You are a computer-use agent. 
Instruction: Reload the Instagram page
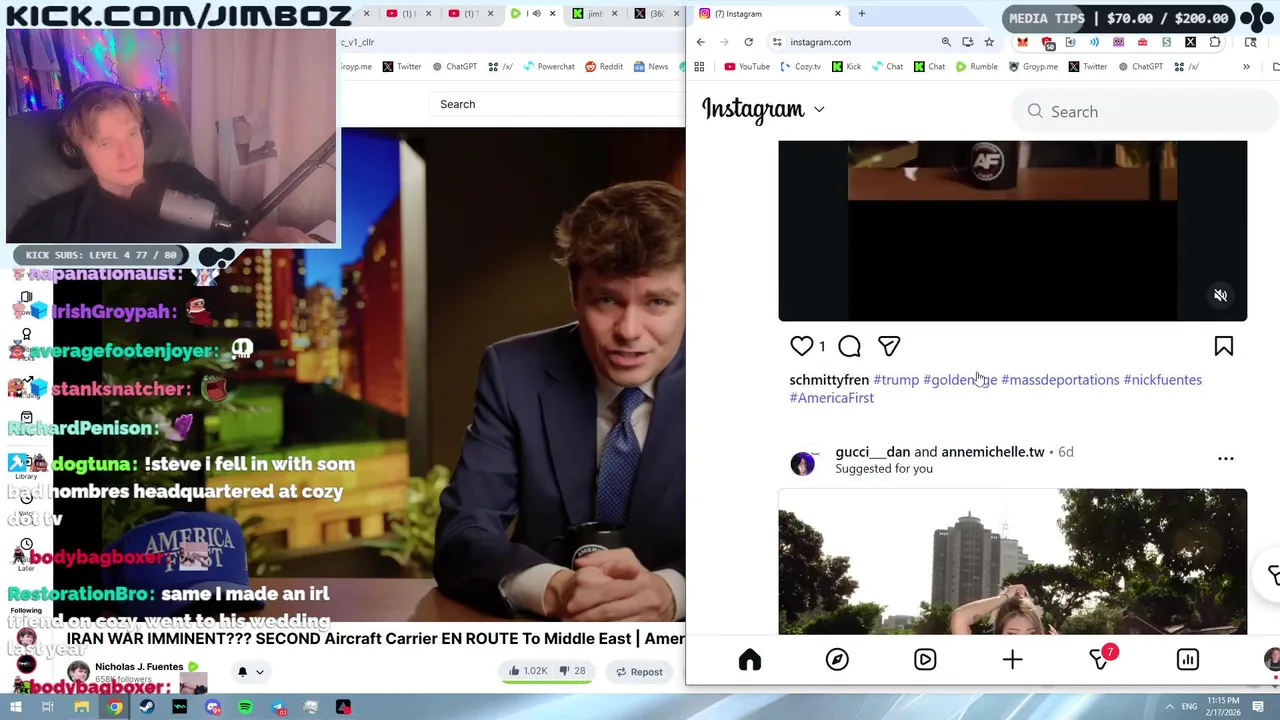748,42
